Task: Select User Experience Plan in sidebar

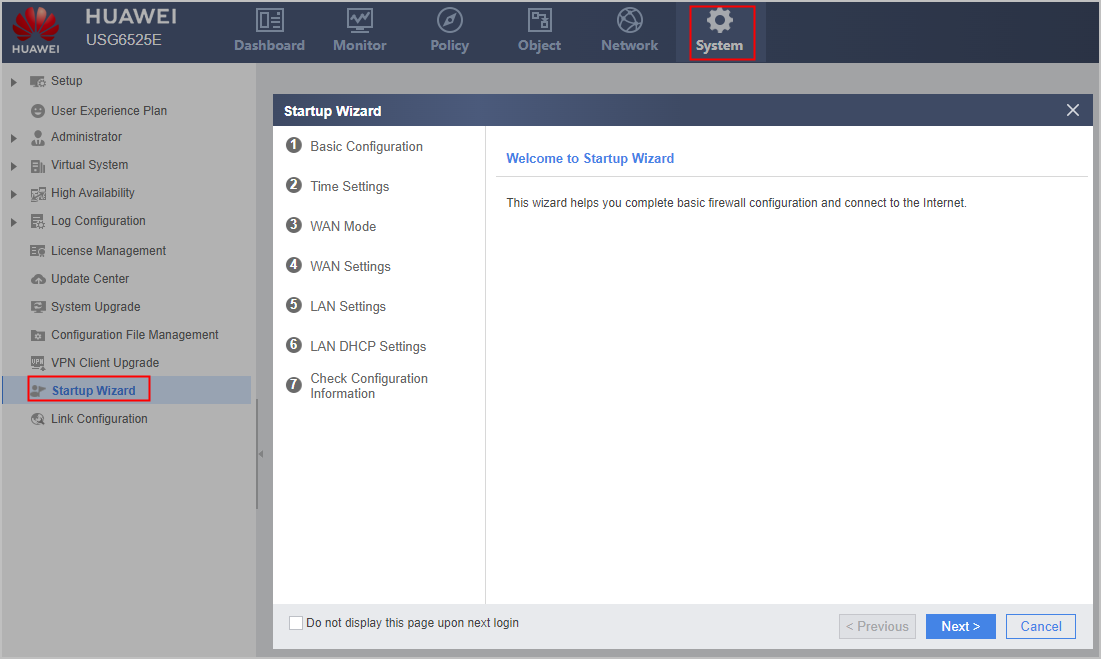Action: pos(109,111)
